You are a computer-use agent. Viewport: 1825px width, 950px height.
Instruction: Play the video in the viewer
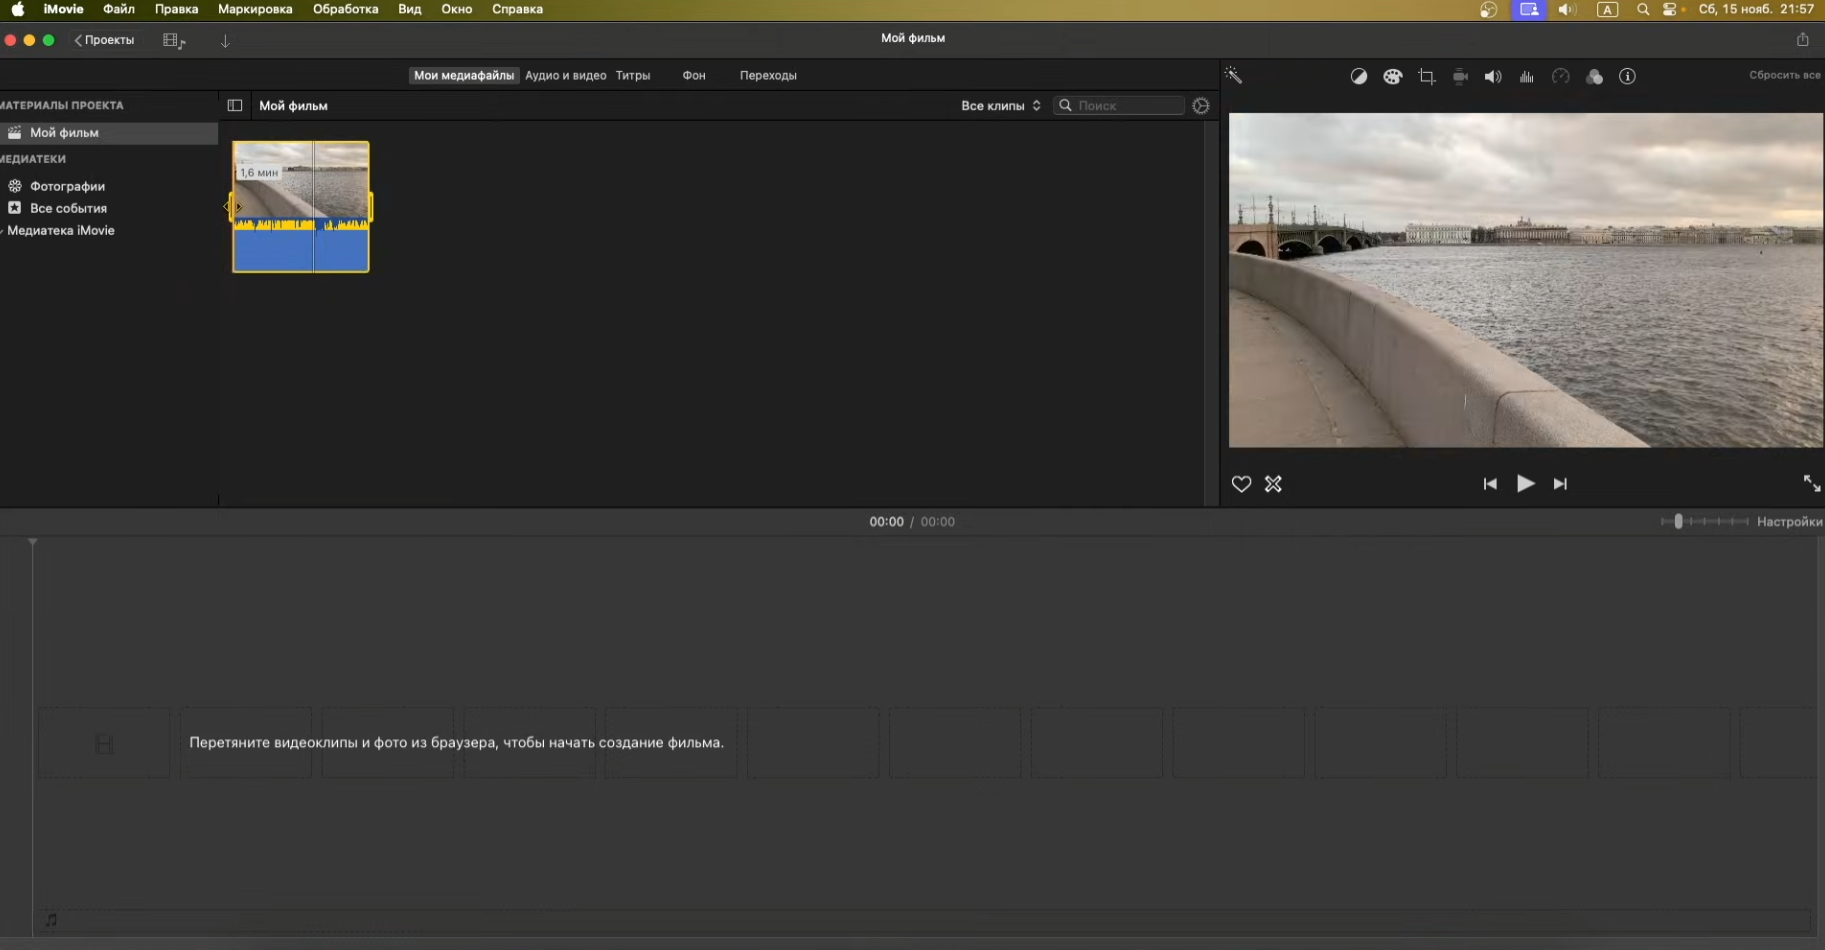coord(1525,484)
